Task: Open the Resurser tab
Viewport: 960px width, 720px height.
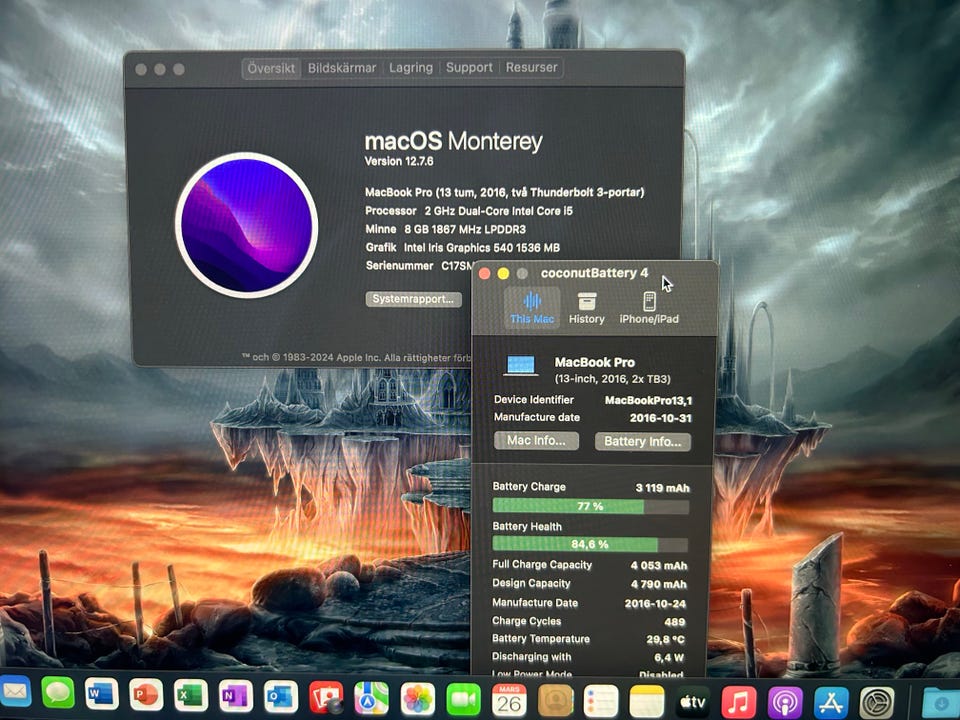Action: tap(531, 68)
